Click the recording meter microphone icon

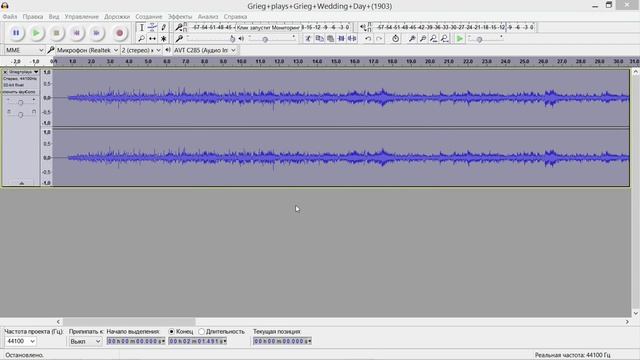tap(179, 27)
